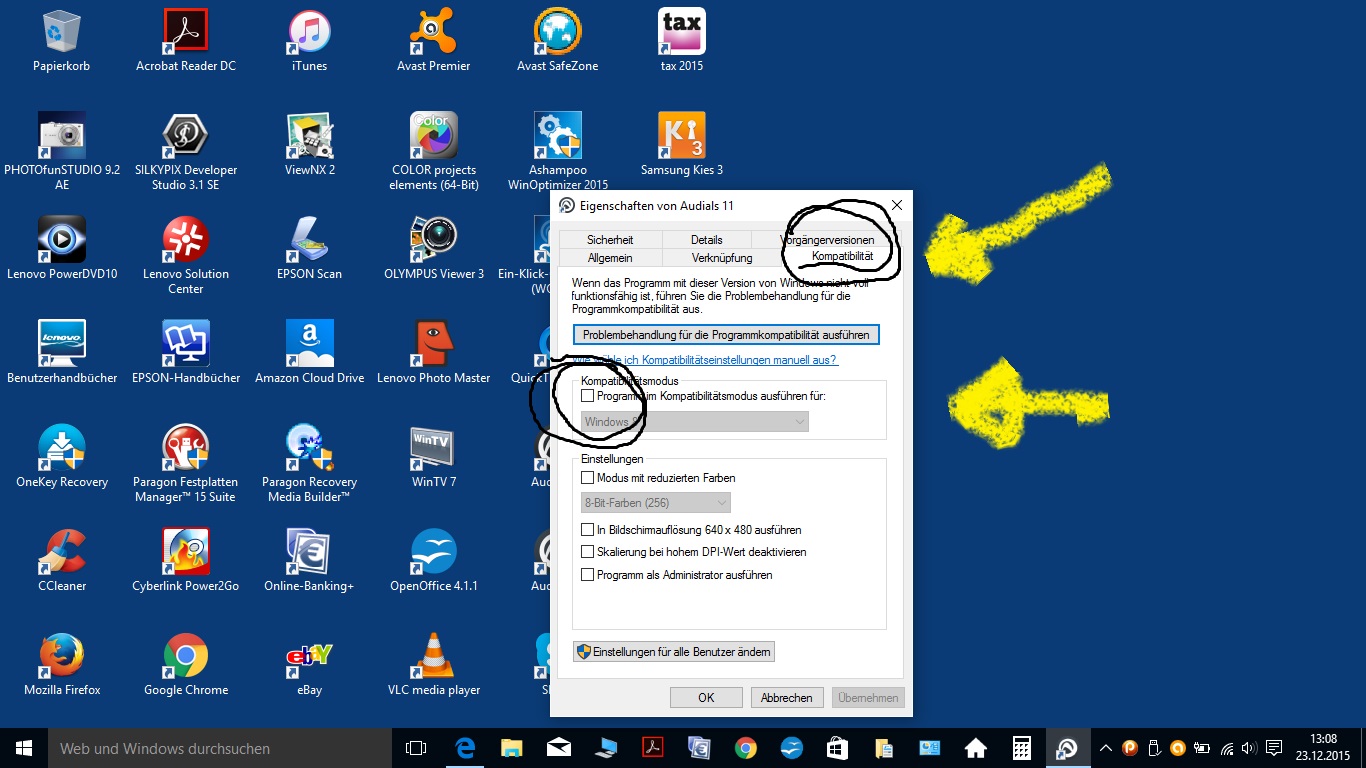Select Ashampoo WinOptimizer 2015 icon

(x=557, y=151)
